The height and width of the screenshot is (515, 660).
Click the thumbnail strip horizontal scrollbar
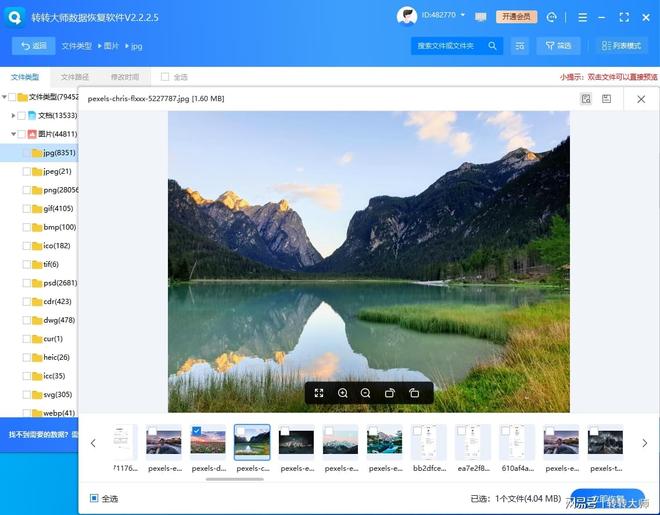click(235, 479)
